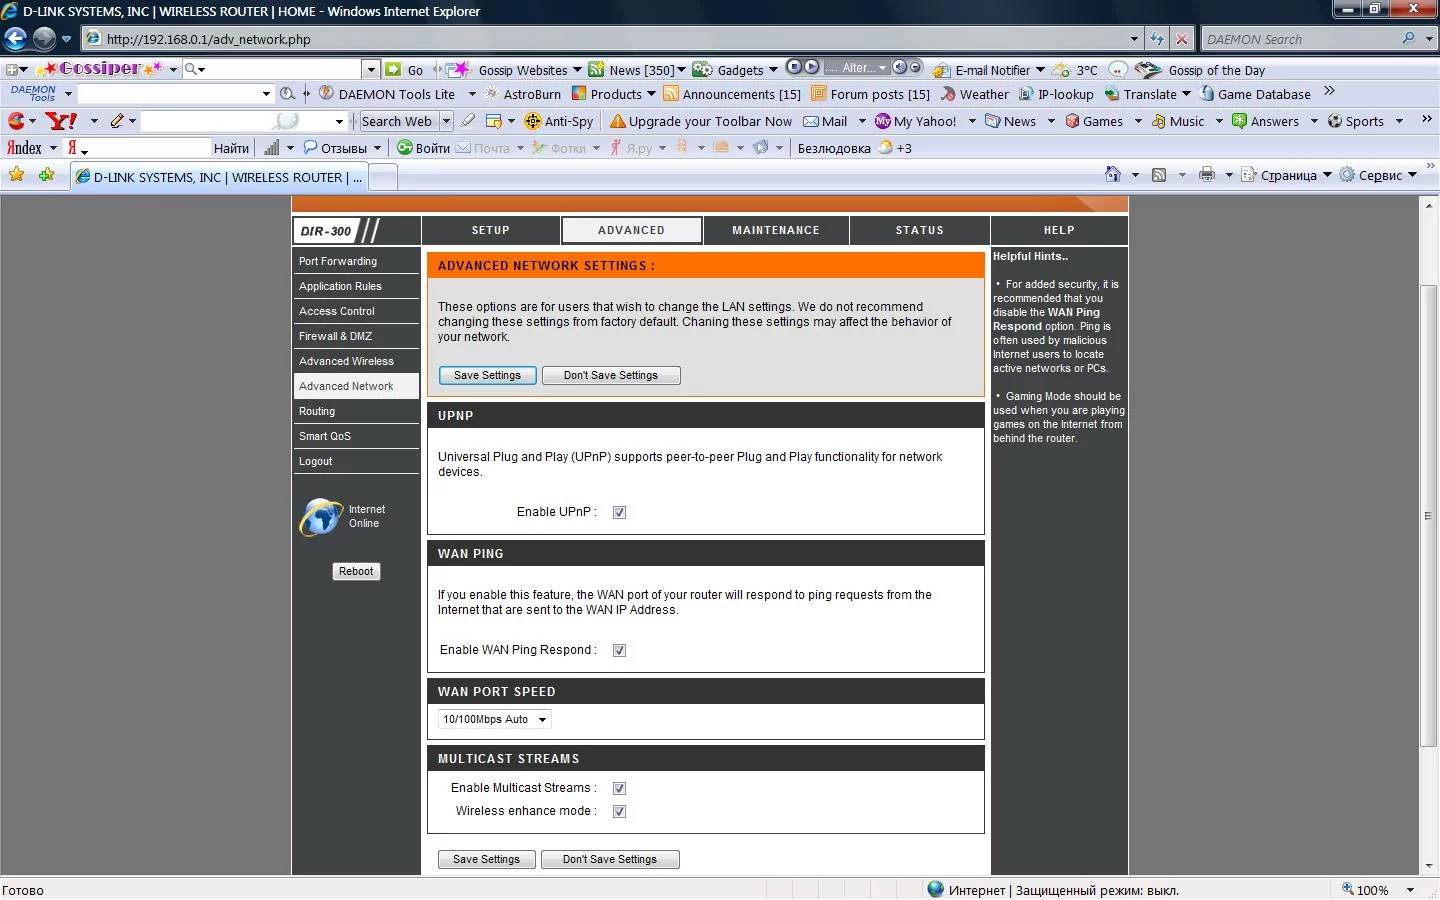Viewport: 1440px width, 900px height.
Task: Switch to the MAINTENANCE tab
Action: coord(776,230)
